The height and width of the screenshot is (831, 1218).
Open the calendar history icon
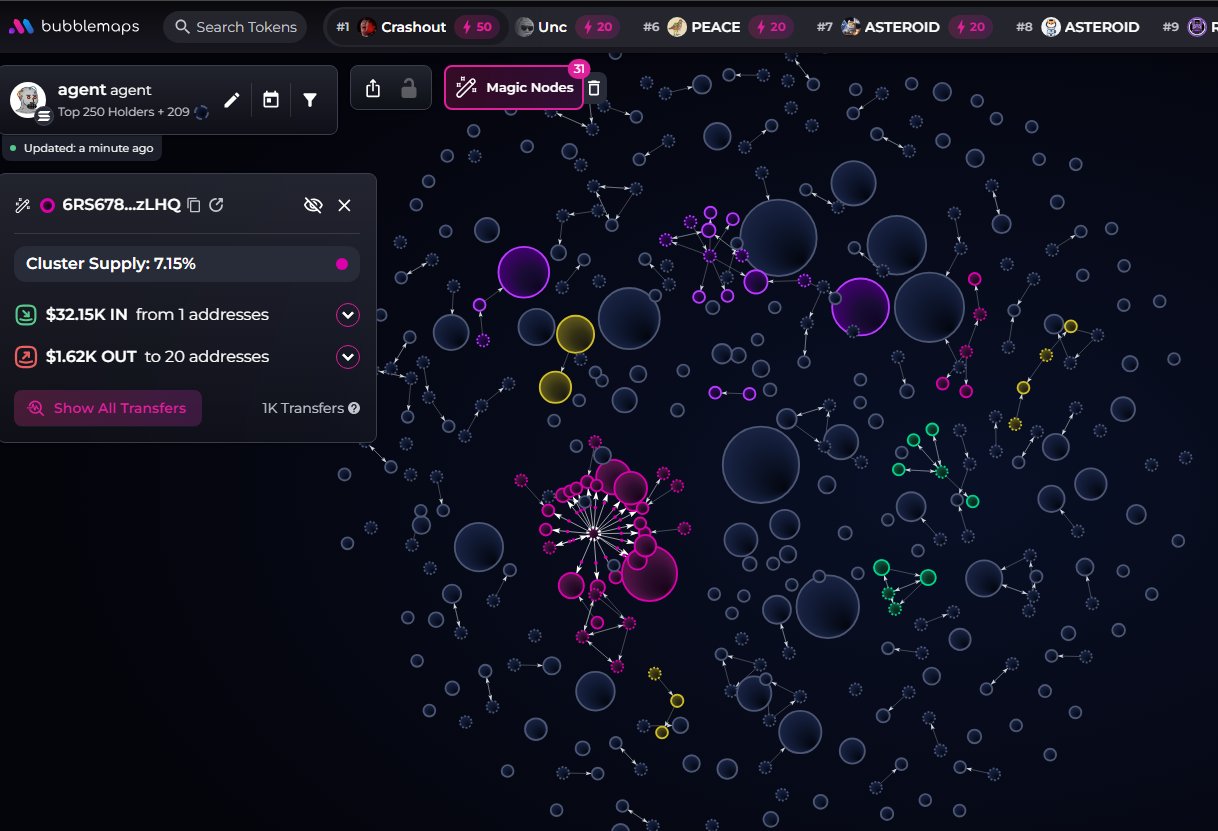point(271,100)
